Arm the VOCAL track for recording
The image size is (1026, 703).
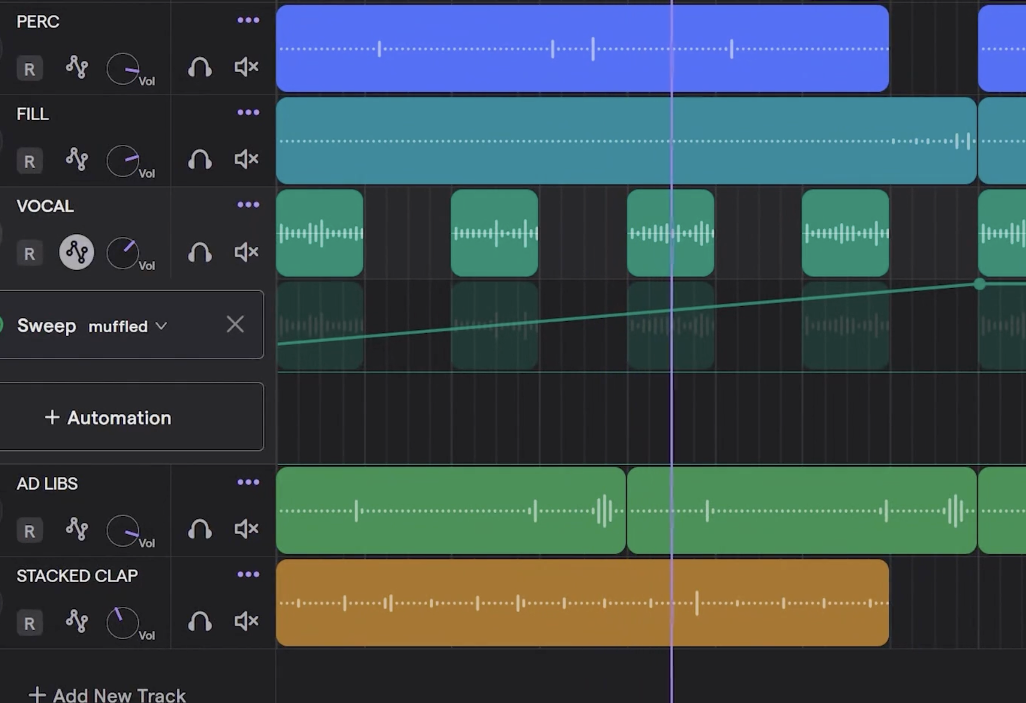(x=29, y=254)
